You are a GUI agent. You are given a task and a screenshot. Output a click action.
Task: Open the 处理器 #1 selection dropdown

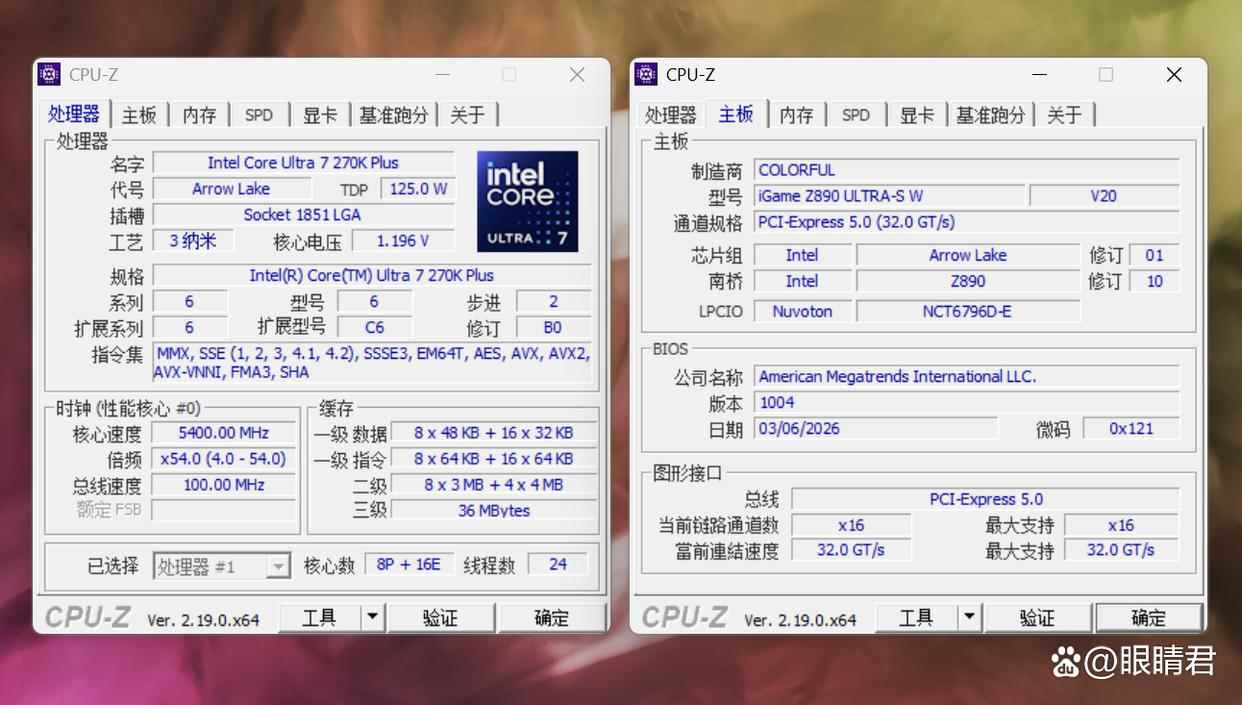[222, 566]
